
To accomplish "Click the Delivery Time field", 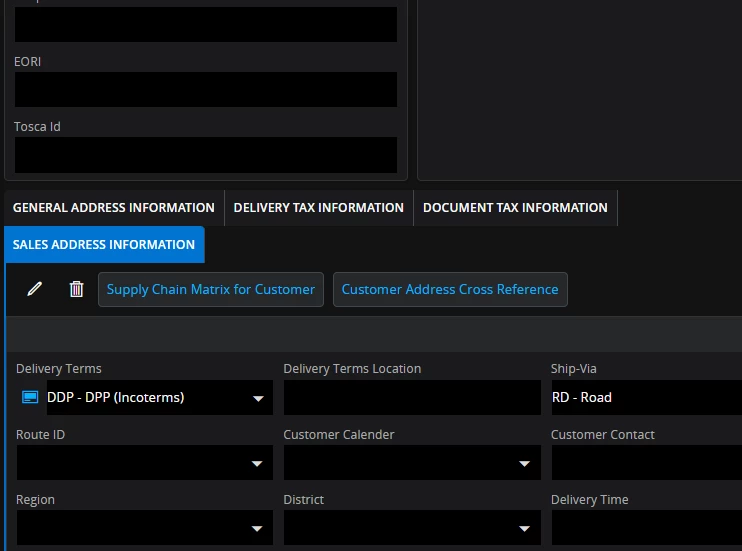I will (x=646, y=527).
